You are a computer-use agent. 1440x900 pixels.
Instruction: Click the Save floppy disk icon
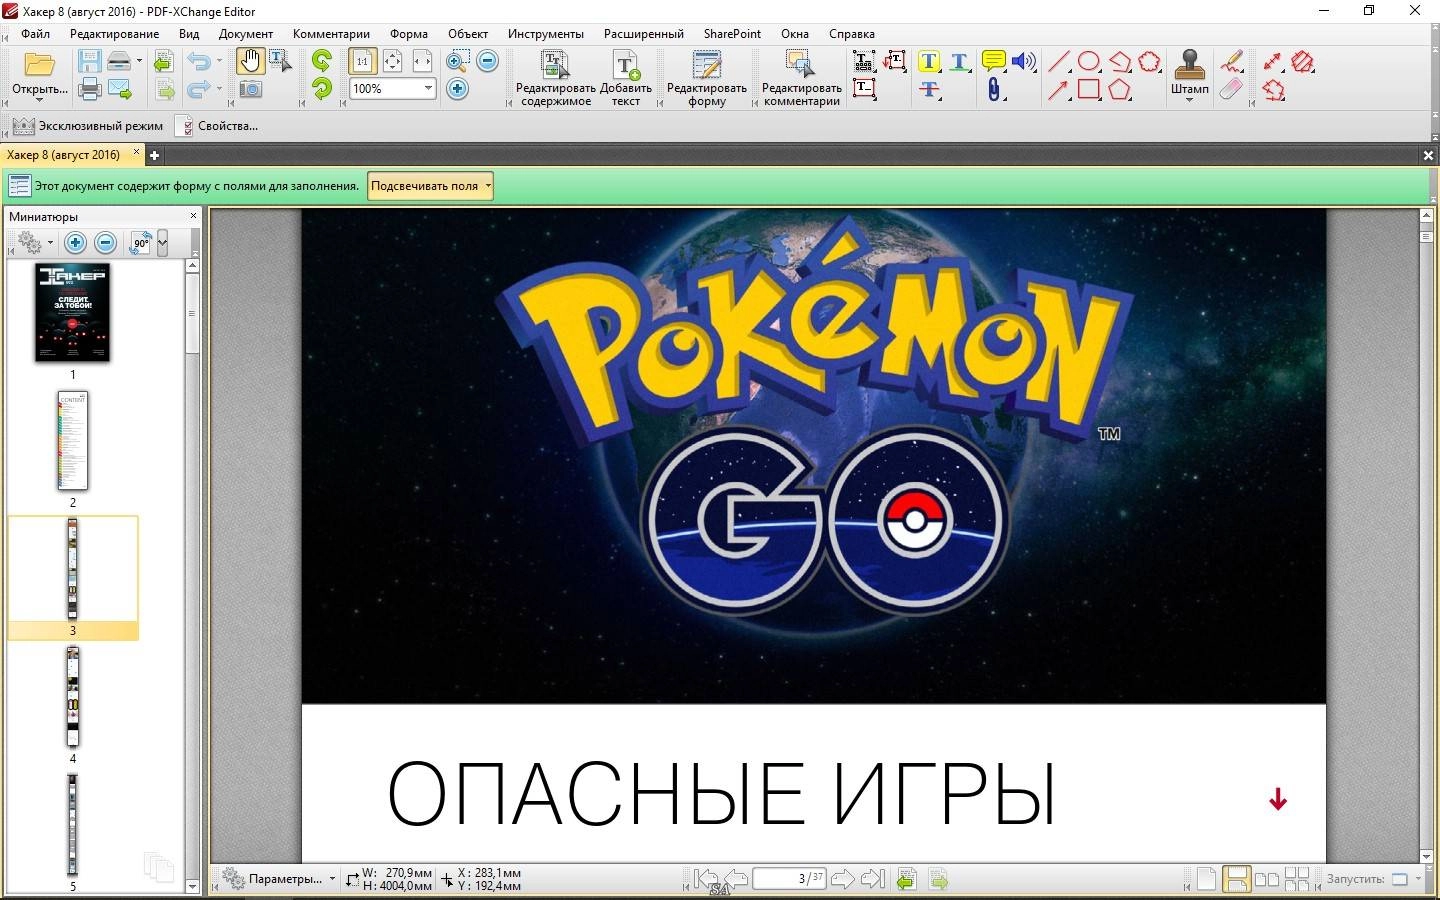tap(90, 62)
